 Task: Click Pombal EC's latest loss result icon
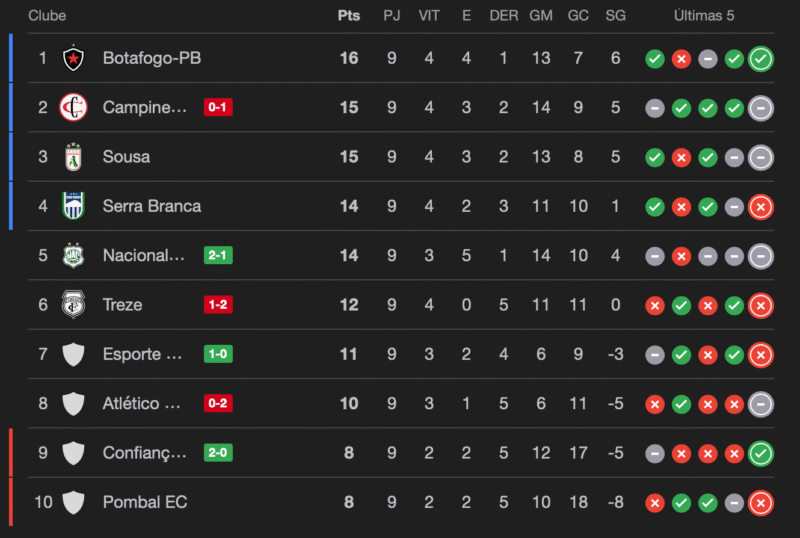760,503
